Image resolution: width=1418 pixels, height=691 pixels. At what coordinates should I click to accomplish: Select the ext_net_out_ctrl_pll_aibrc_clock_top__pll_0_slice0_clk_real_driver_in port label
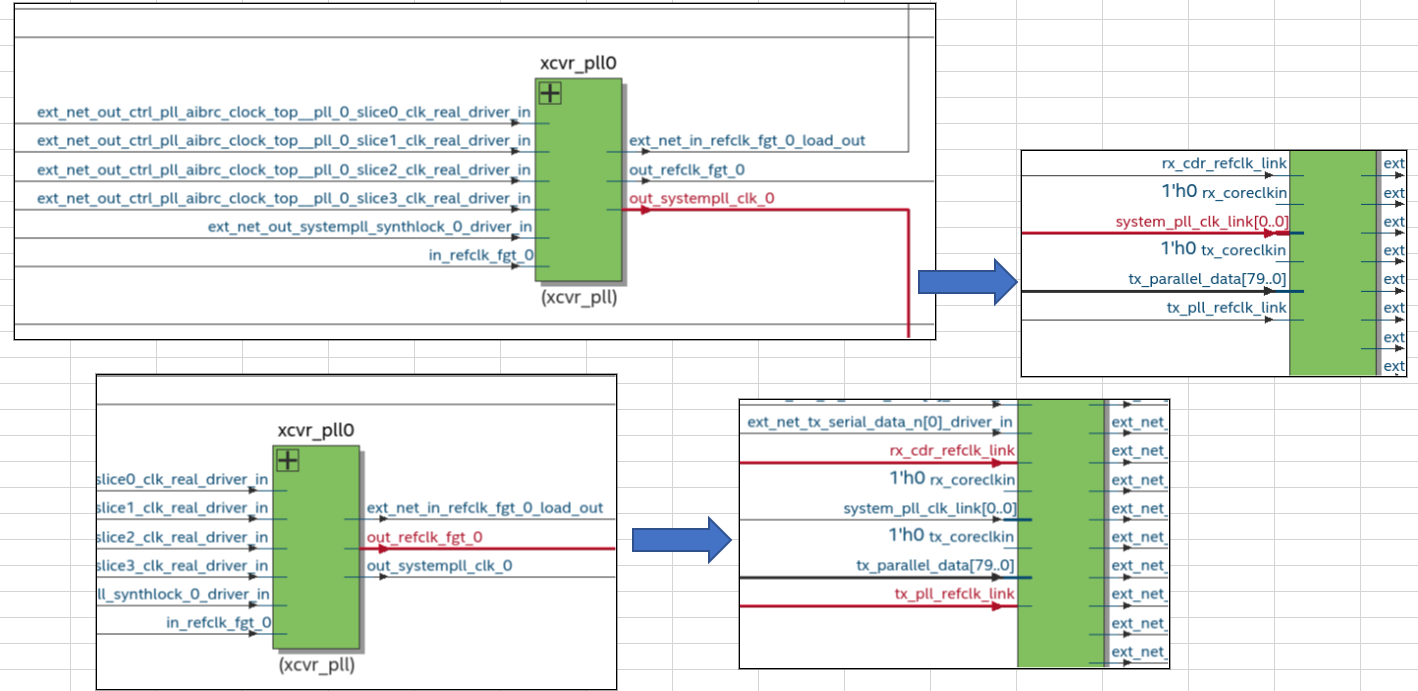coord(284,113)
